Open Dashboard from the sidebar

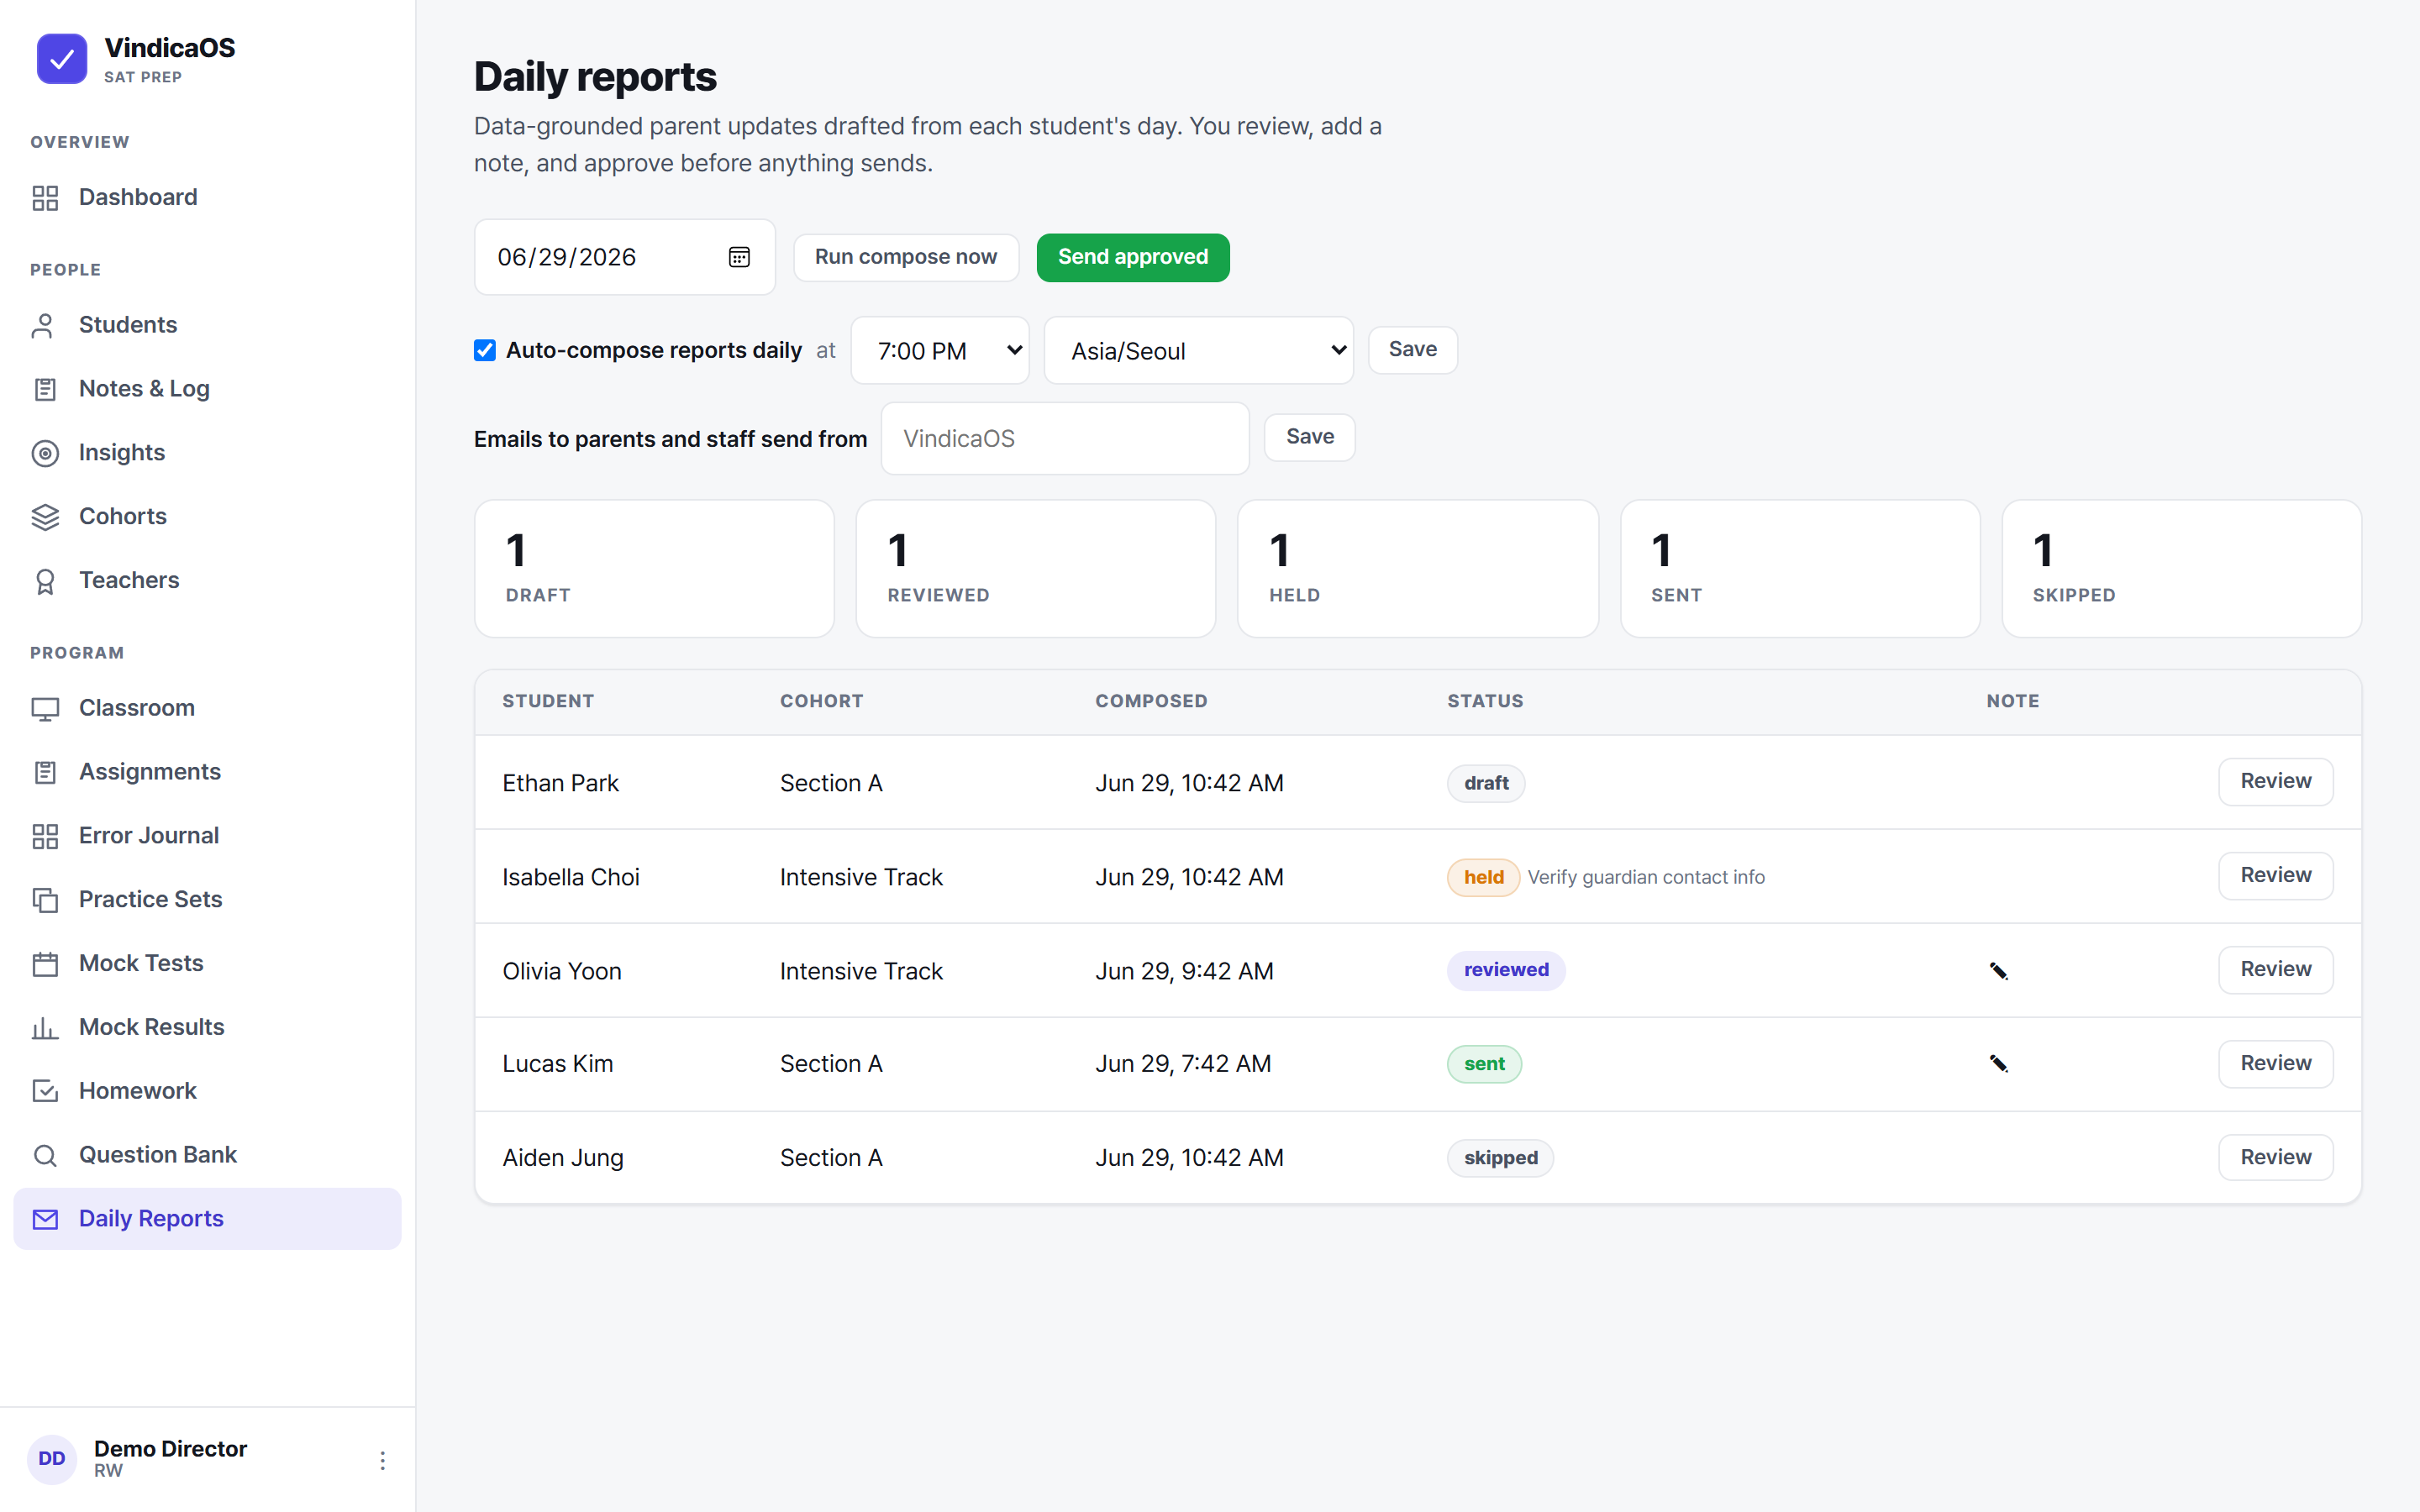click(207, 197)
